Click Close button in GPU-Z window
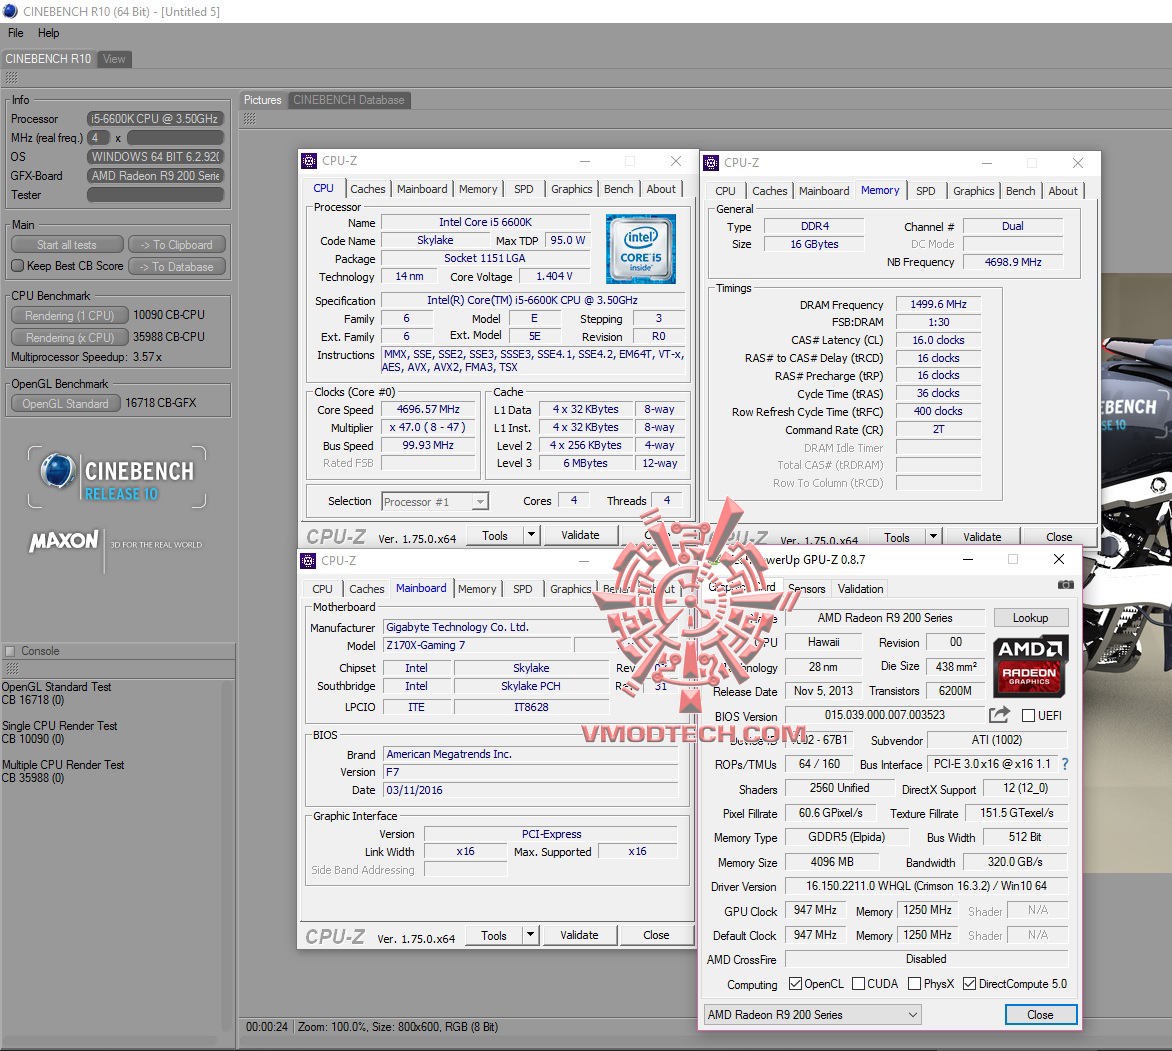The image size is (1172, 1051). tap(1040, 1014)
